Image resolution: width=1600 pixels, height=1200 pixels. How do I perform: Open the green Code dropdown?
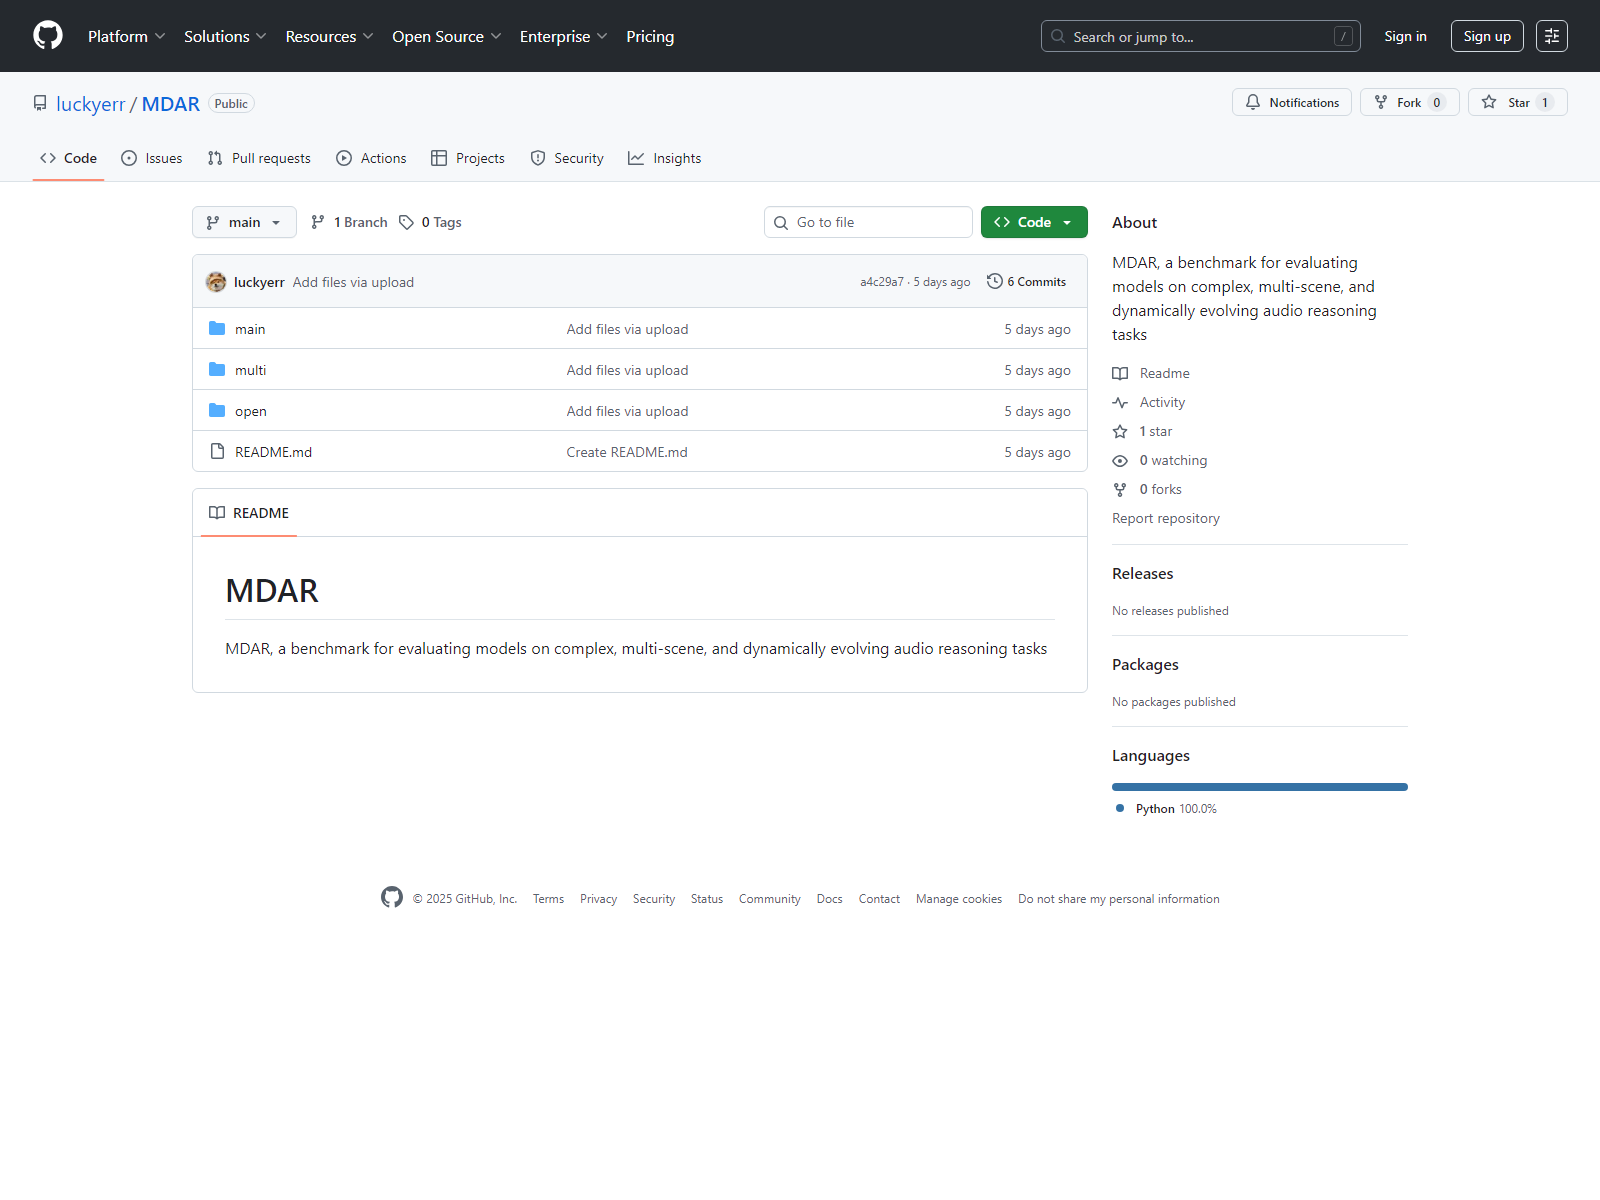[1034, 222]
